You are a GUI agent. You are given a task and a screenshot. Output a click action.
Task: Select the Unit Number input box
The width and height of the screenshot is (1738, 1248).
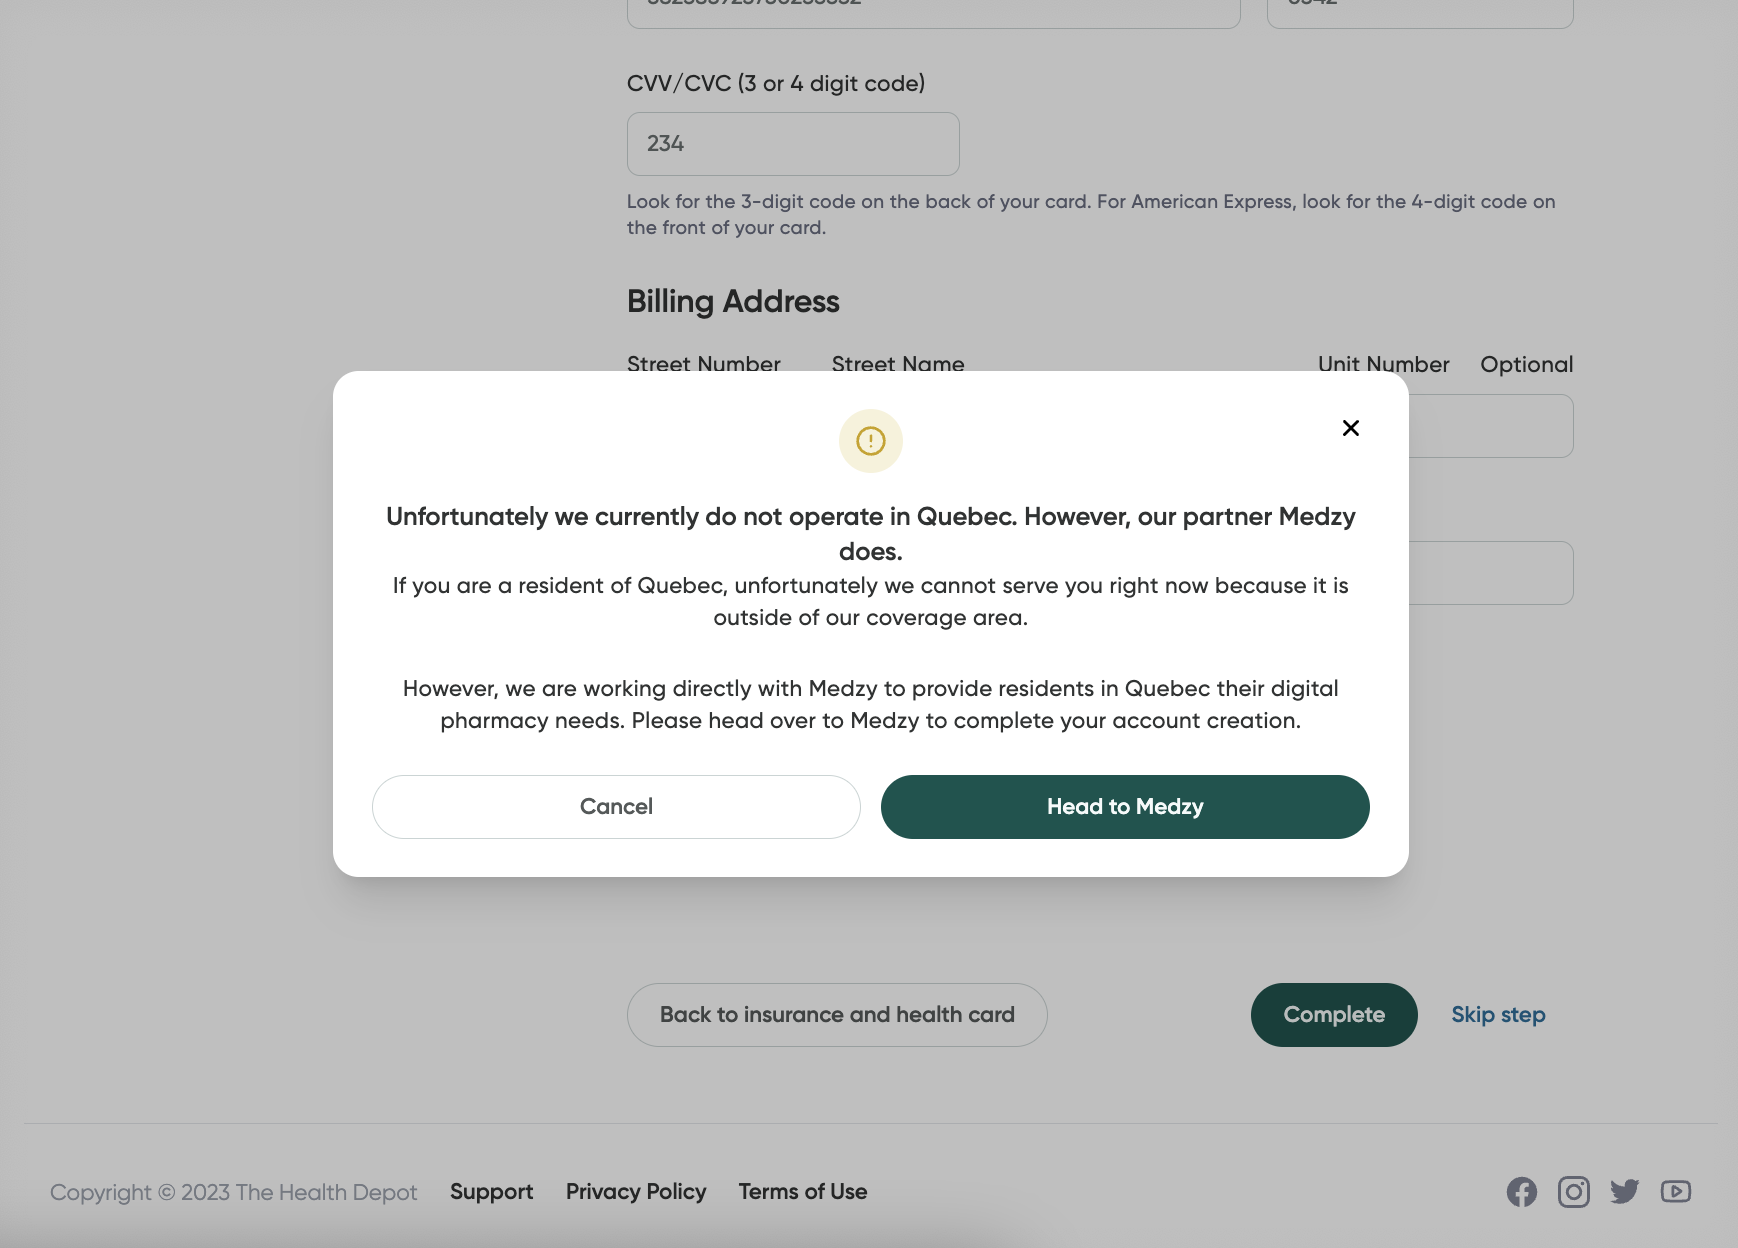[x=1490, y=426]
